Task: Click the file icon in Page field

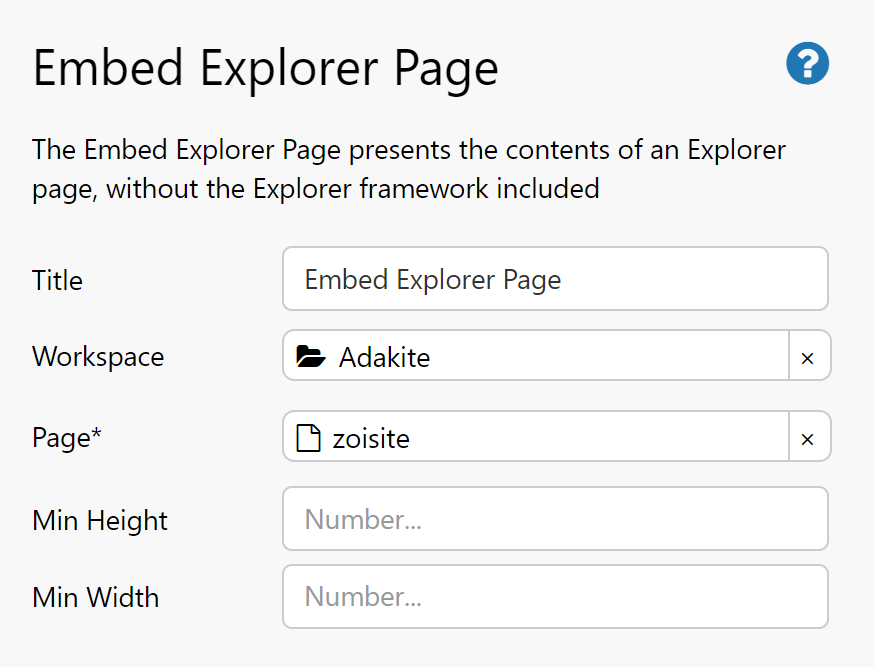Action: coord(309,438)
